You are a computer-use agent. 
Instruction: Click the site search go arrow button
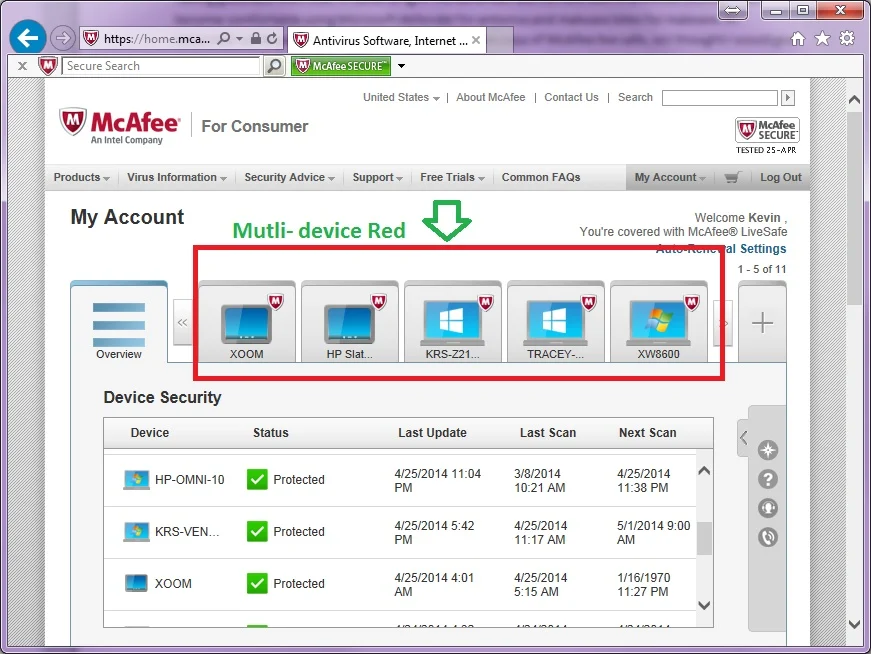[x=787, y=98]
